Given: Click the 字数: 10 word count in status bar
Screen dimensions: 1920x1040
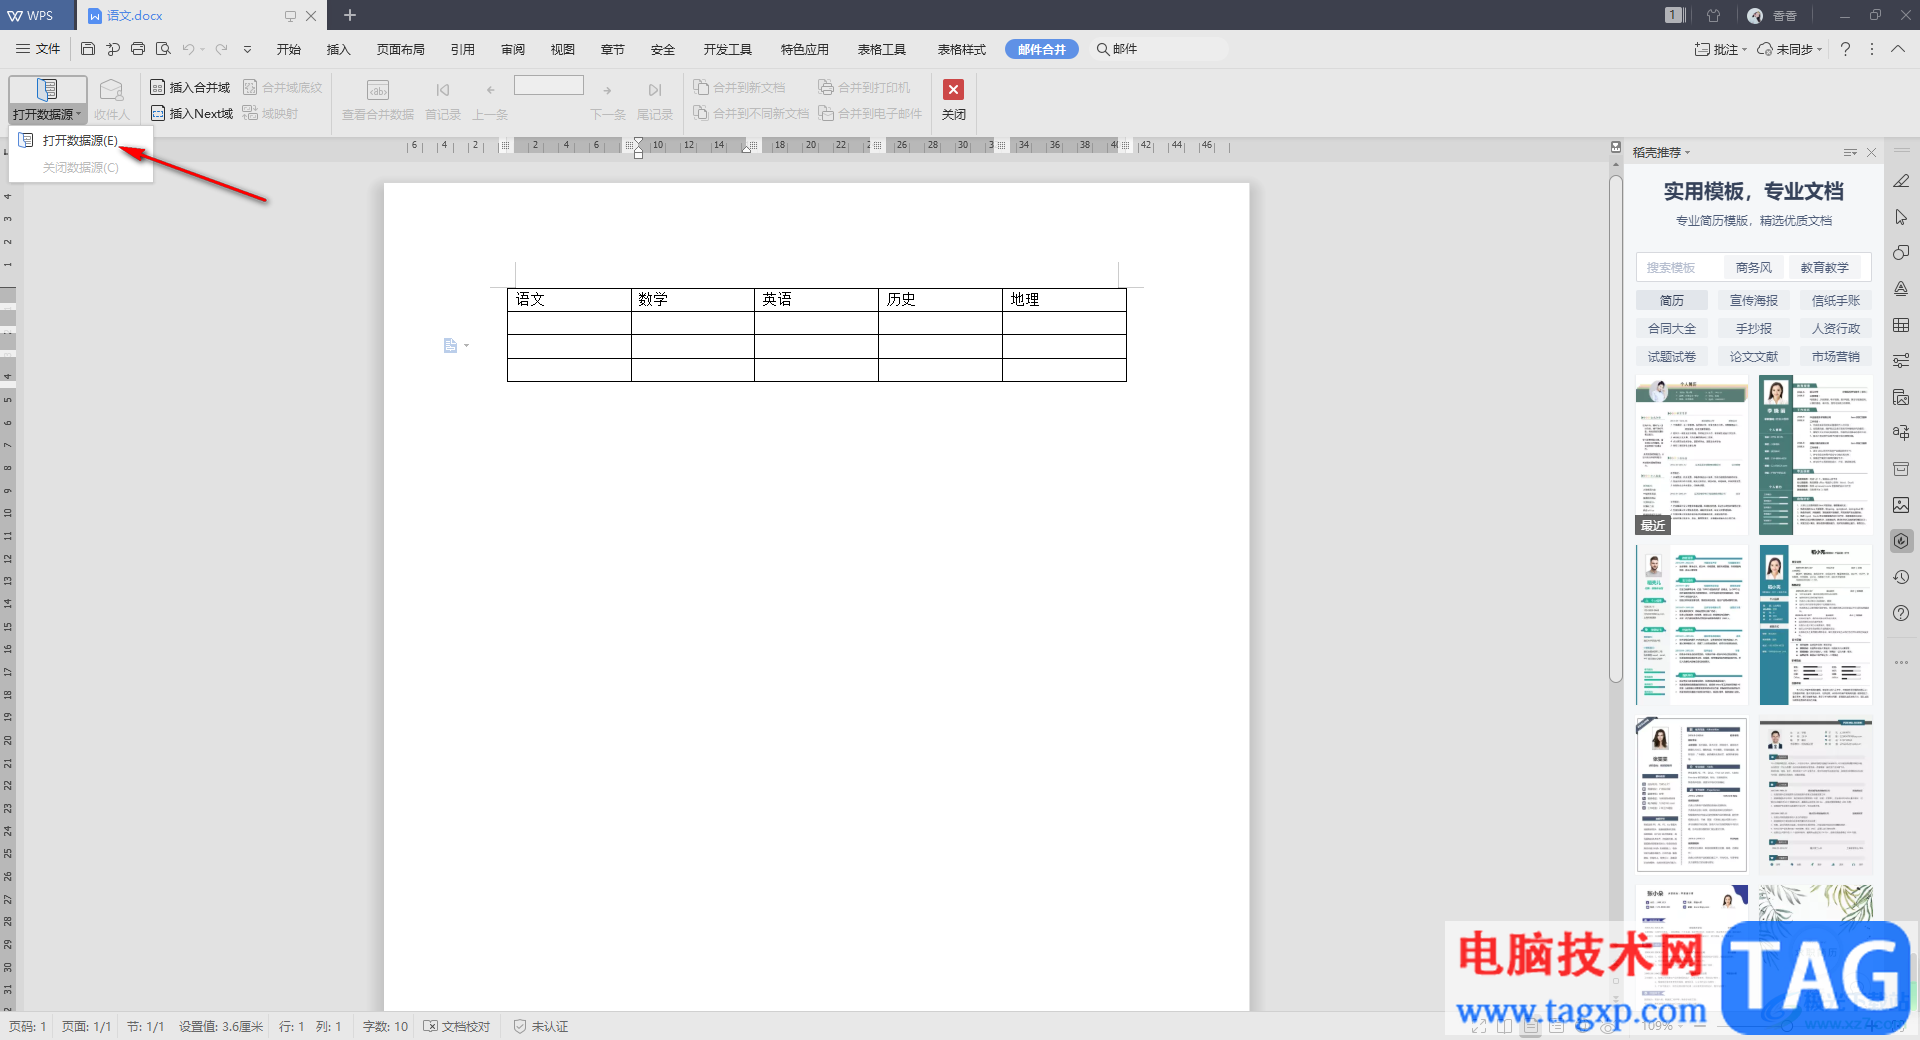Looking at the screenshot, I should pos(385,1027).
